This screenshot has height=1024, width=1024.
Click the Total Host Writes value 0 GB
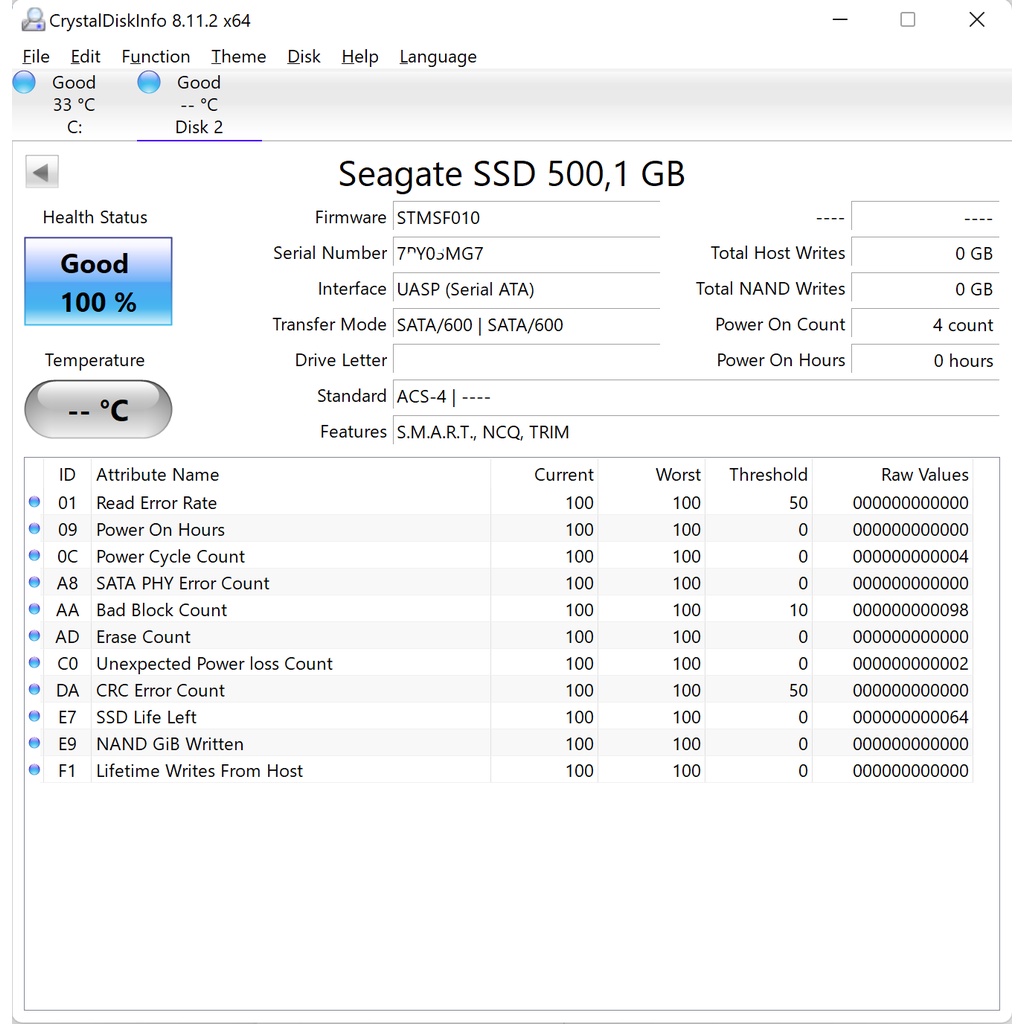click(925, 253)
